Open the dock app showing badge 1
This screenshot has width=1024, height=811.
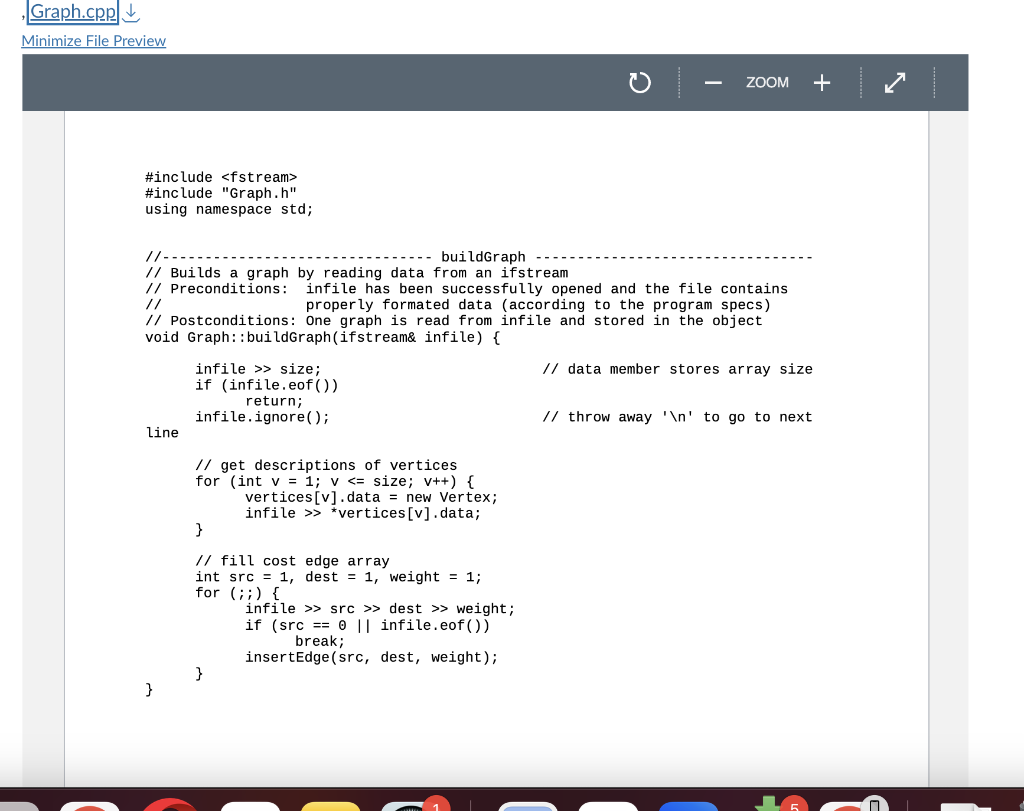[x=415, y=806]
